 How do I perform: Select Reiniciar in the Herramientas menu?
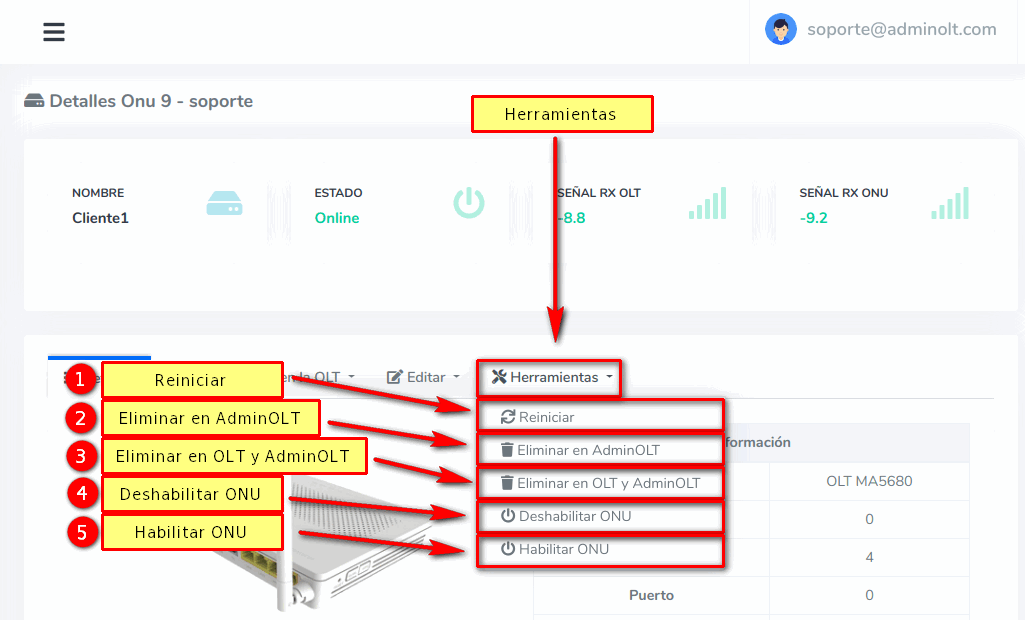(546, 417)
